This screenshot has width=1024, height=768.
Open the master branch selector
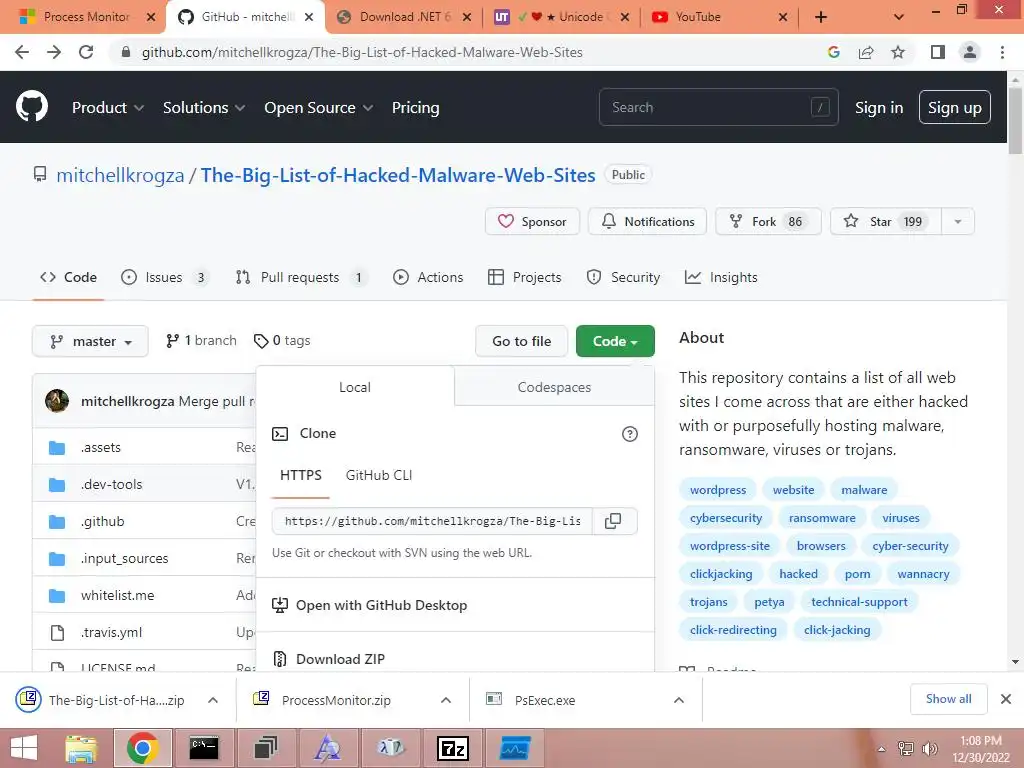point(90,342)
